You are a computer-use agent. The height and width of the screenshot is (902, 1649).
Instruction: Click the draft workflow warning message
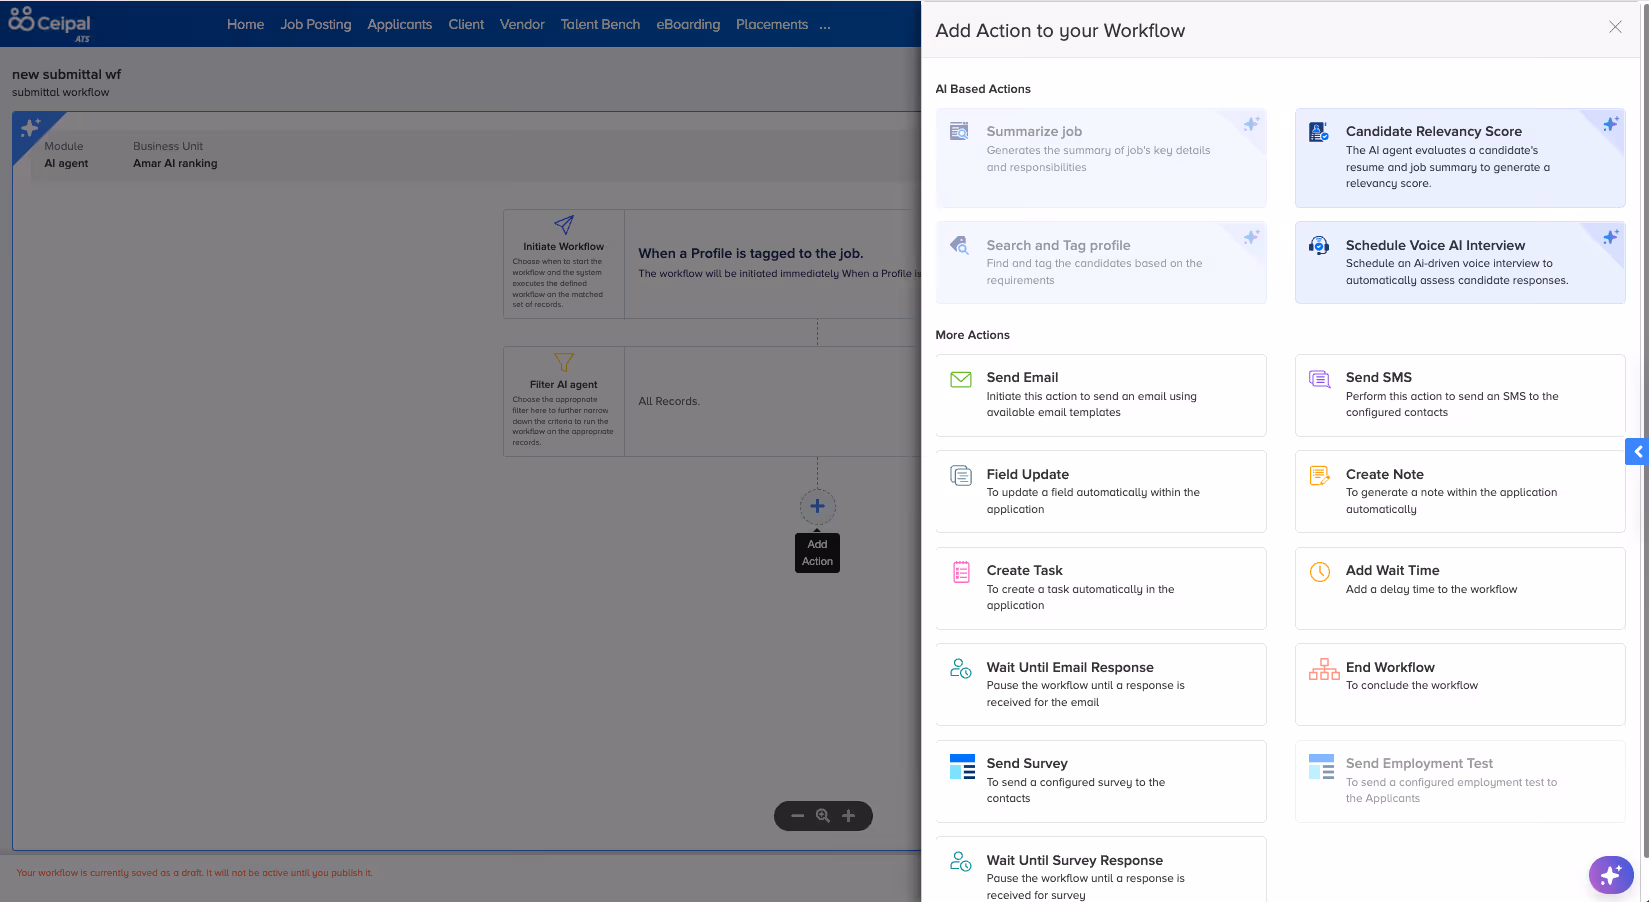click(x=194, y=873)
